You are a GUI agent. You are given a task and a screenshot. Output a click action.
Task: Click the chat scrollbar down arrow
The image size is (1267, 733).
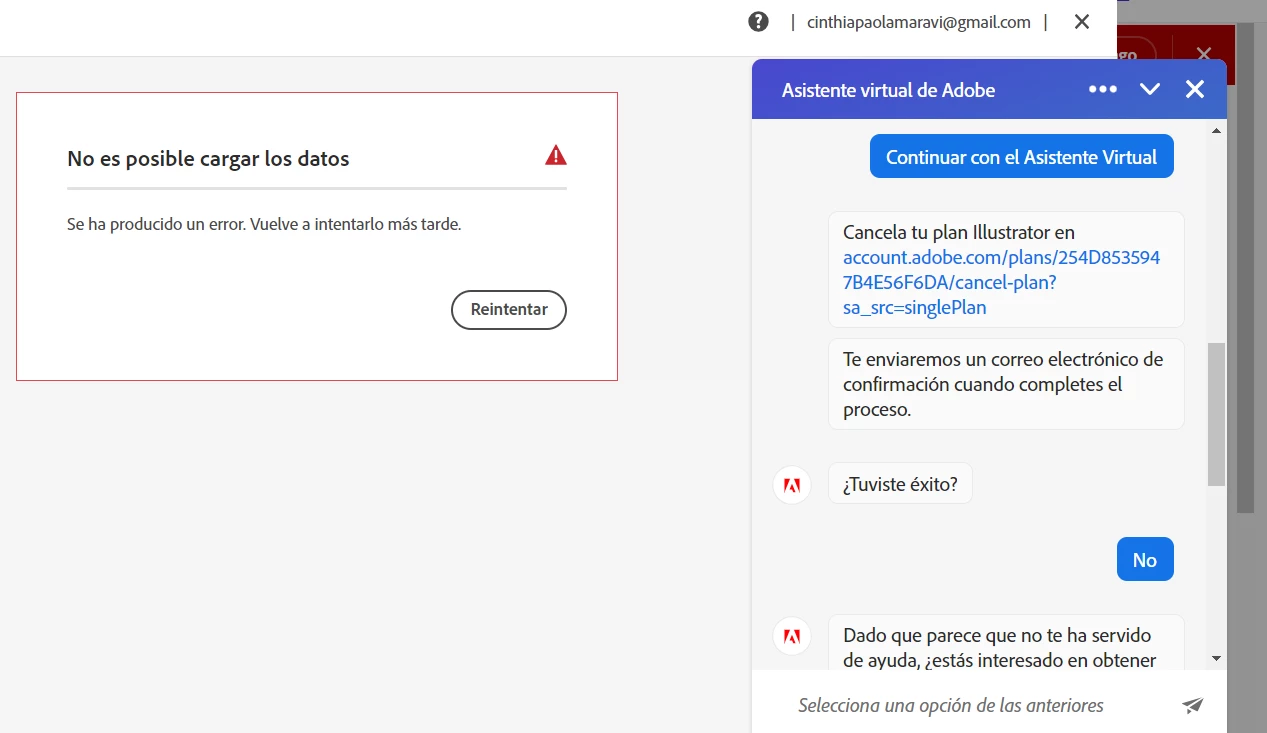point(1217,658)
